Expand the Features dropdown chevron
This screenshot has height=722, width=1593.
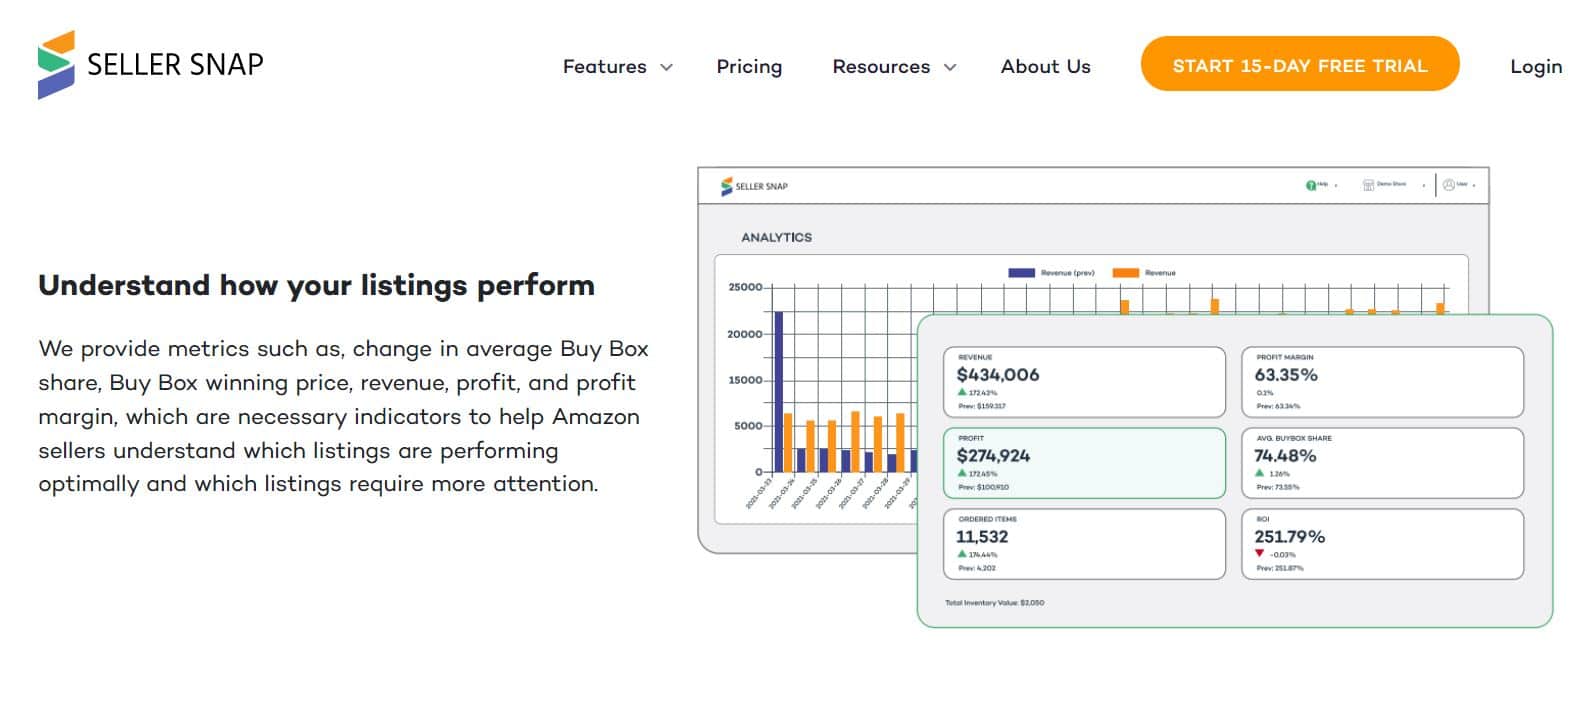click(666, 67)
